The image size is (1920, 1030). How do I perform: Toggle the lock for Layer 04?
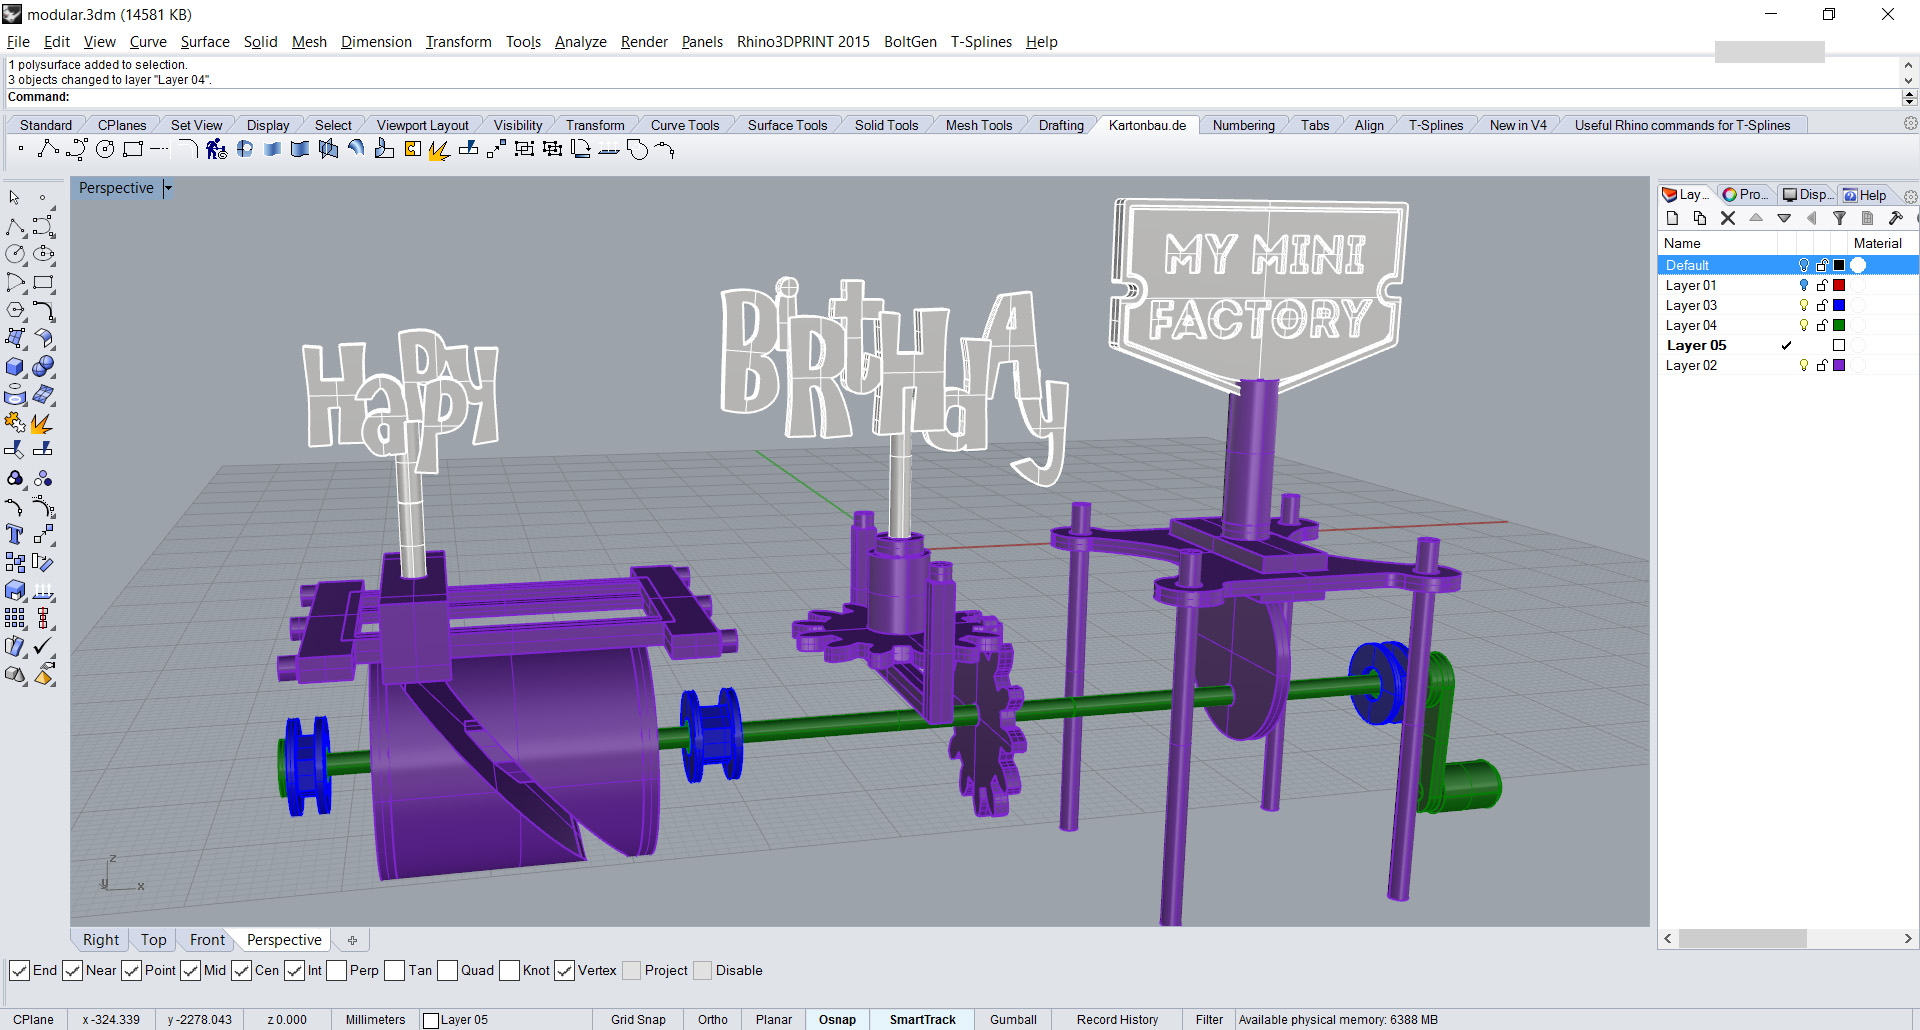[x=1821, y=326]
